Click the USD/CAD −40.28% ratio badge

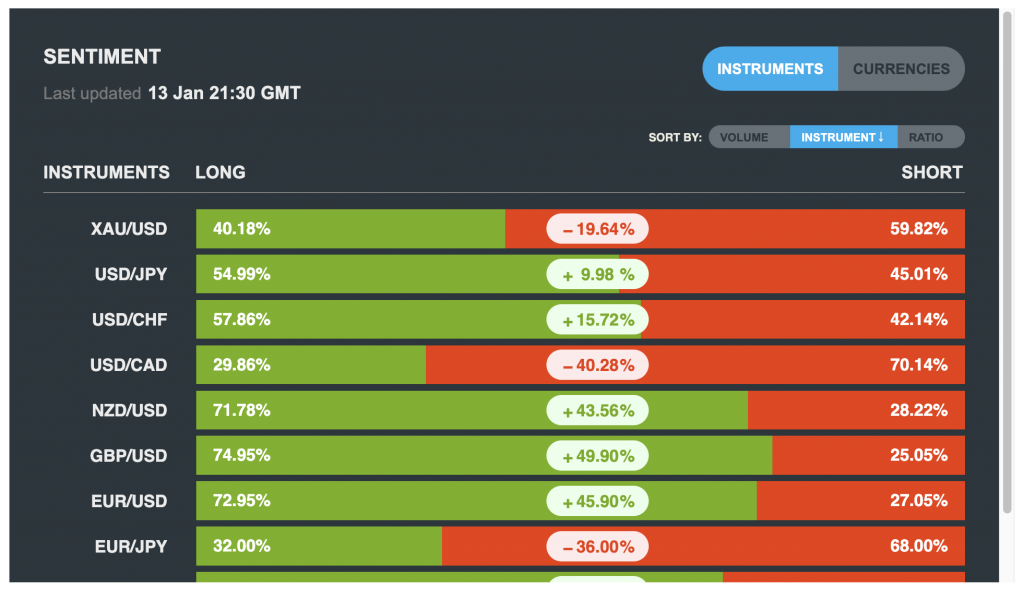coord(597,365)
